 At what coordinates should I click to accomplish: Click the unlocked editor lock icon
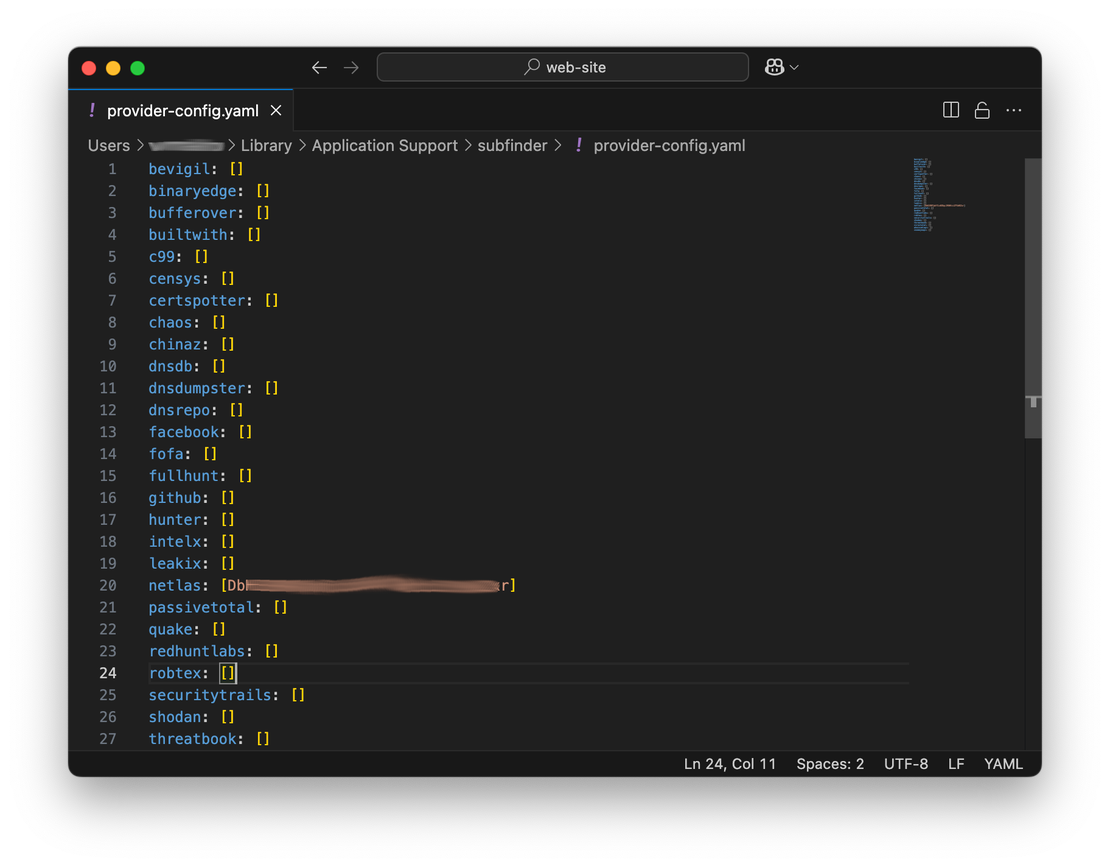982,110
